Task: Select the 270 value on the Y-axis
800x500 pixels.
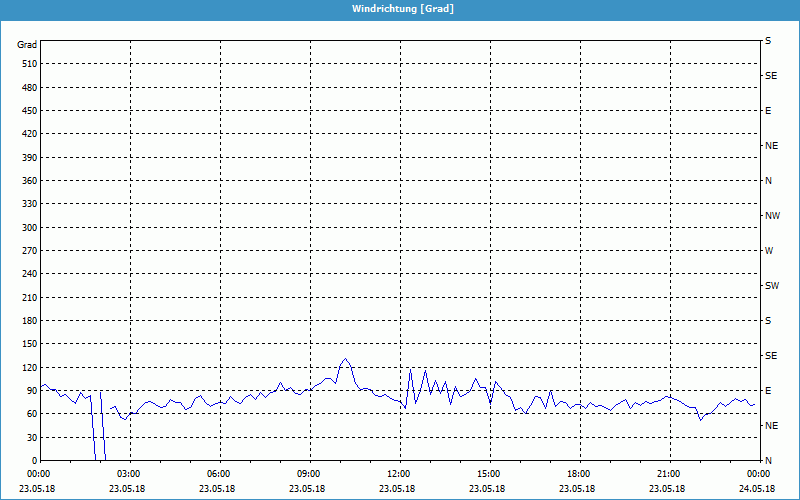Action: click(x=28, y=251)
